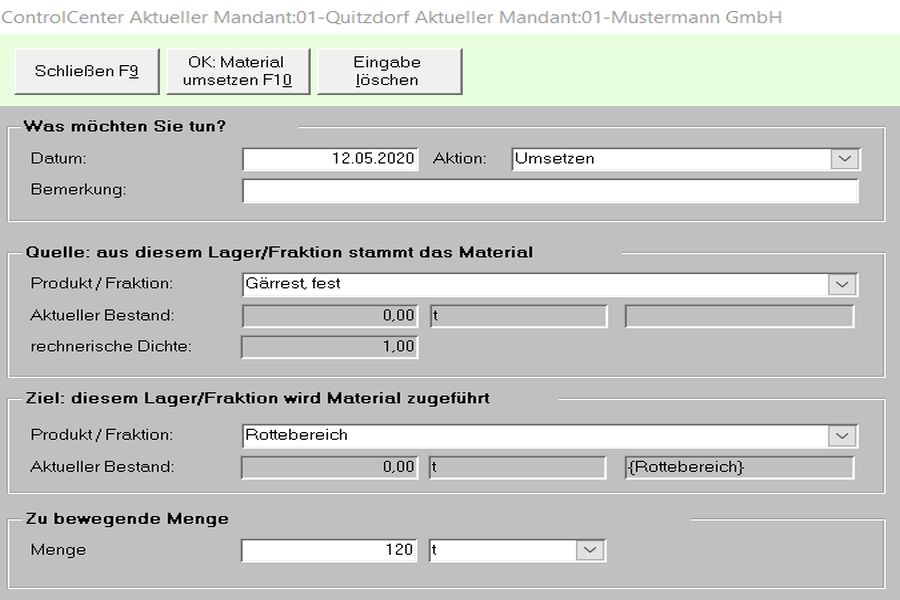Click the "Was möchten Sie tun?" heading
900x600 pixels.
(125, 126)
